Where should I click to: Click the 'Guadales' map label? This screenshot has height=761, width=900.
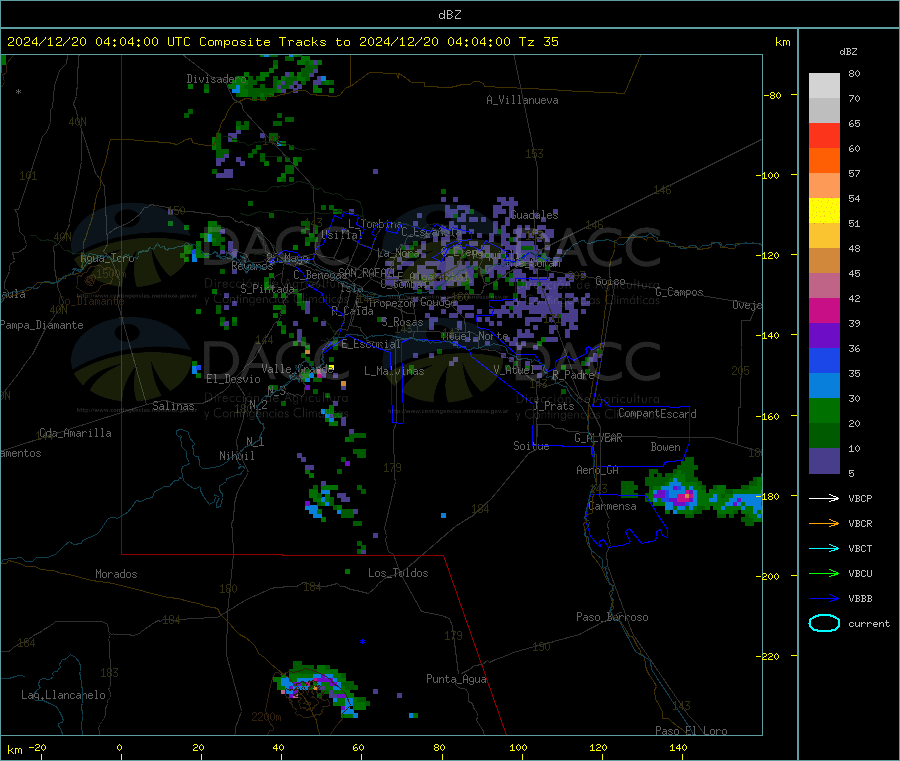534,215
